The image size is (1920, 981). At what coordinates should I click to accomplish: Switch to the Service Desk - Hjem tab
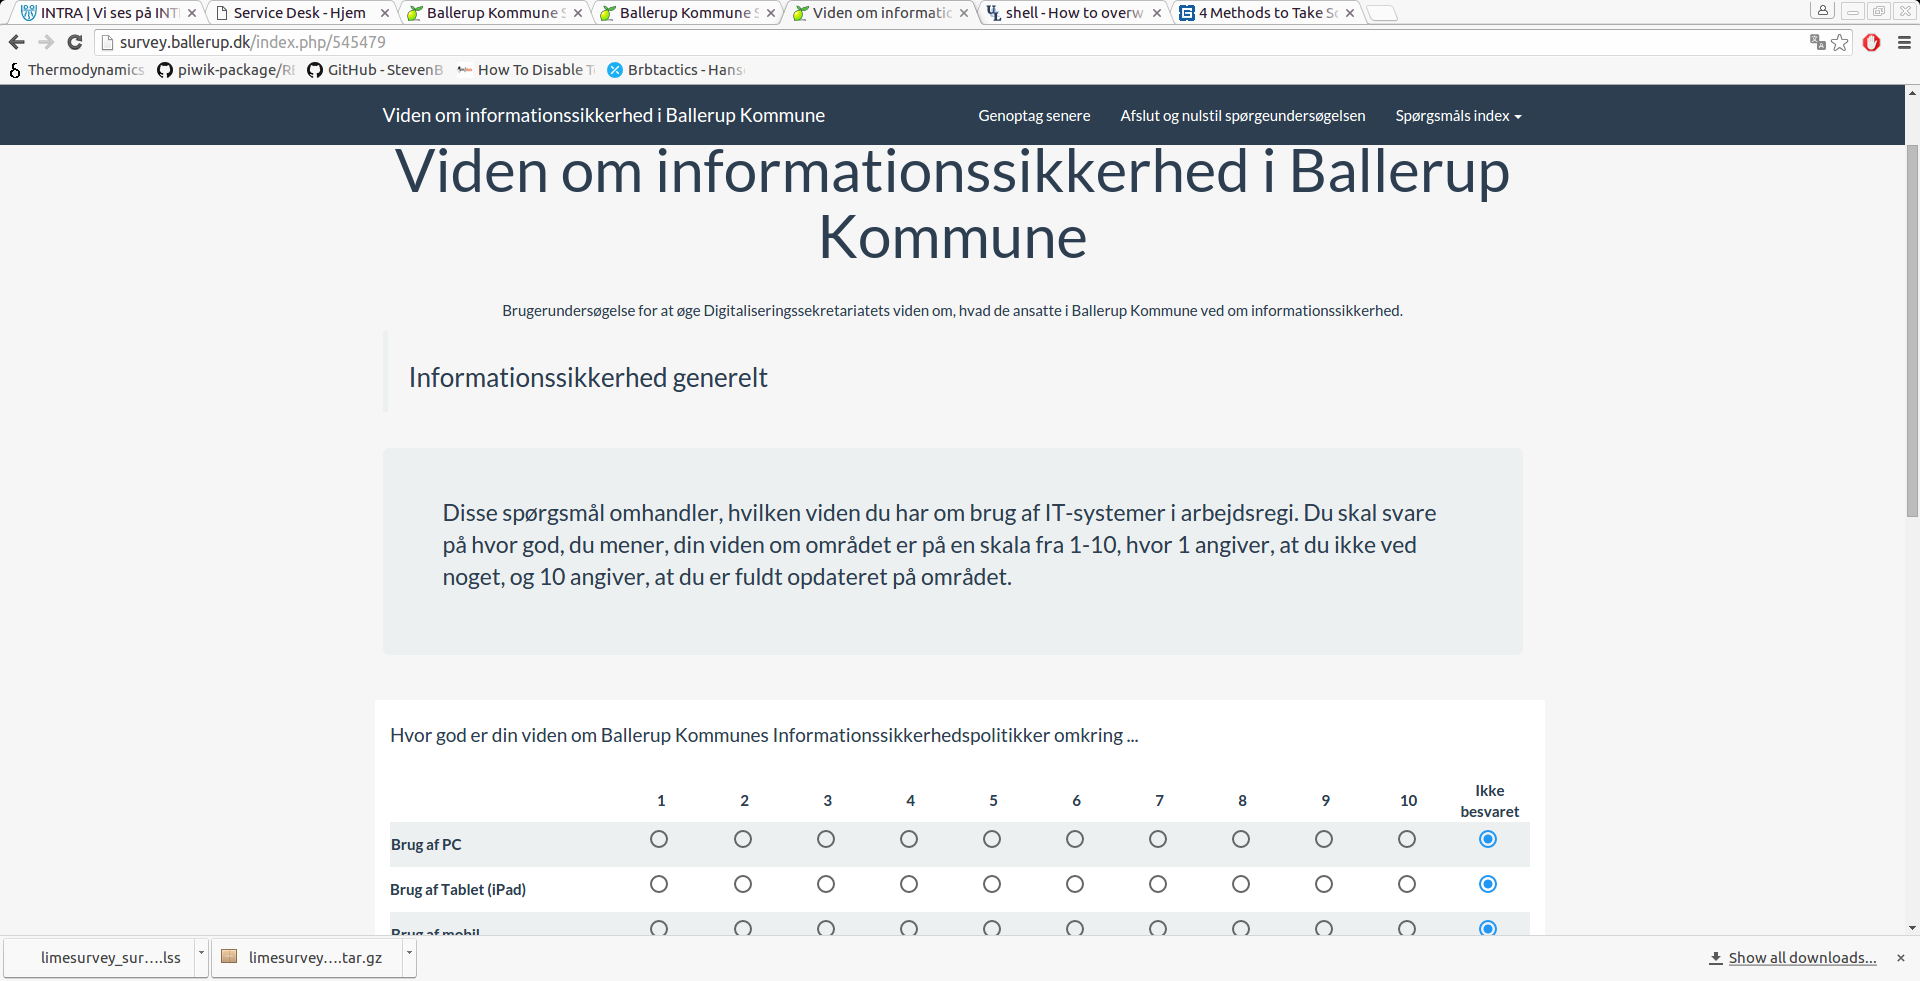click(x=299, y=13)
